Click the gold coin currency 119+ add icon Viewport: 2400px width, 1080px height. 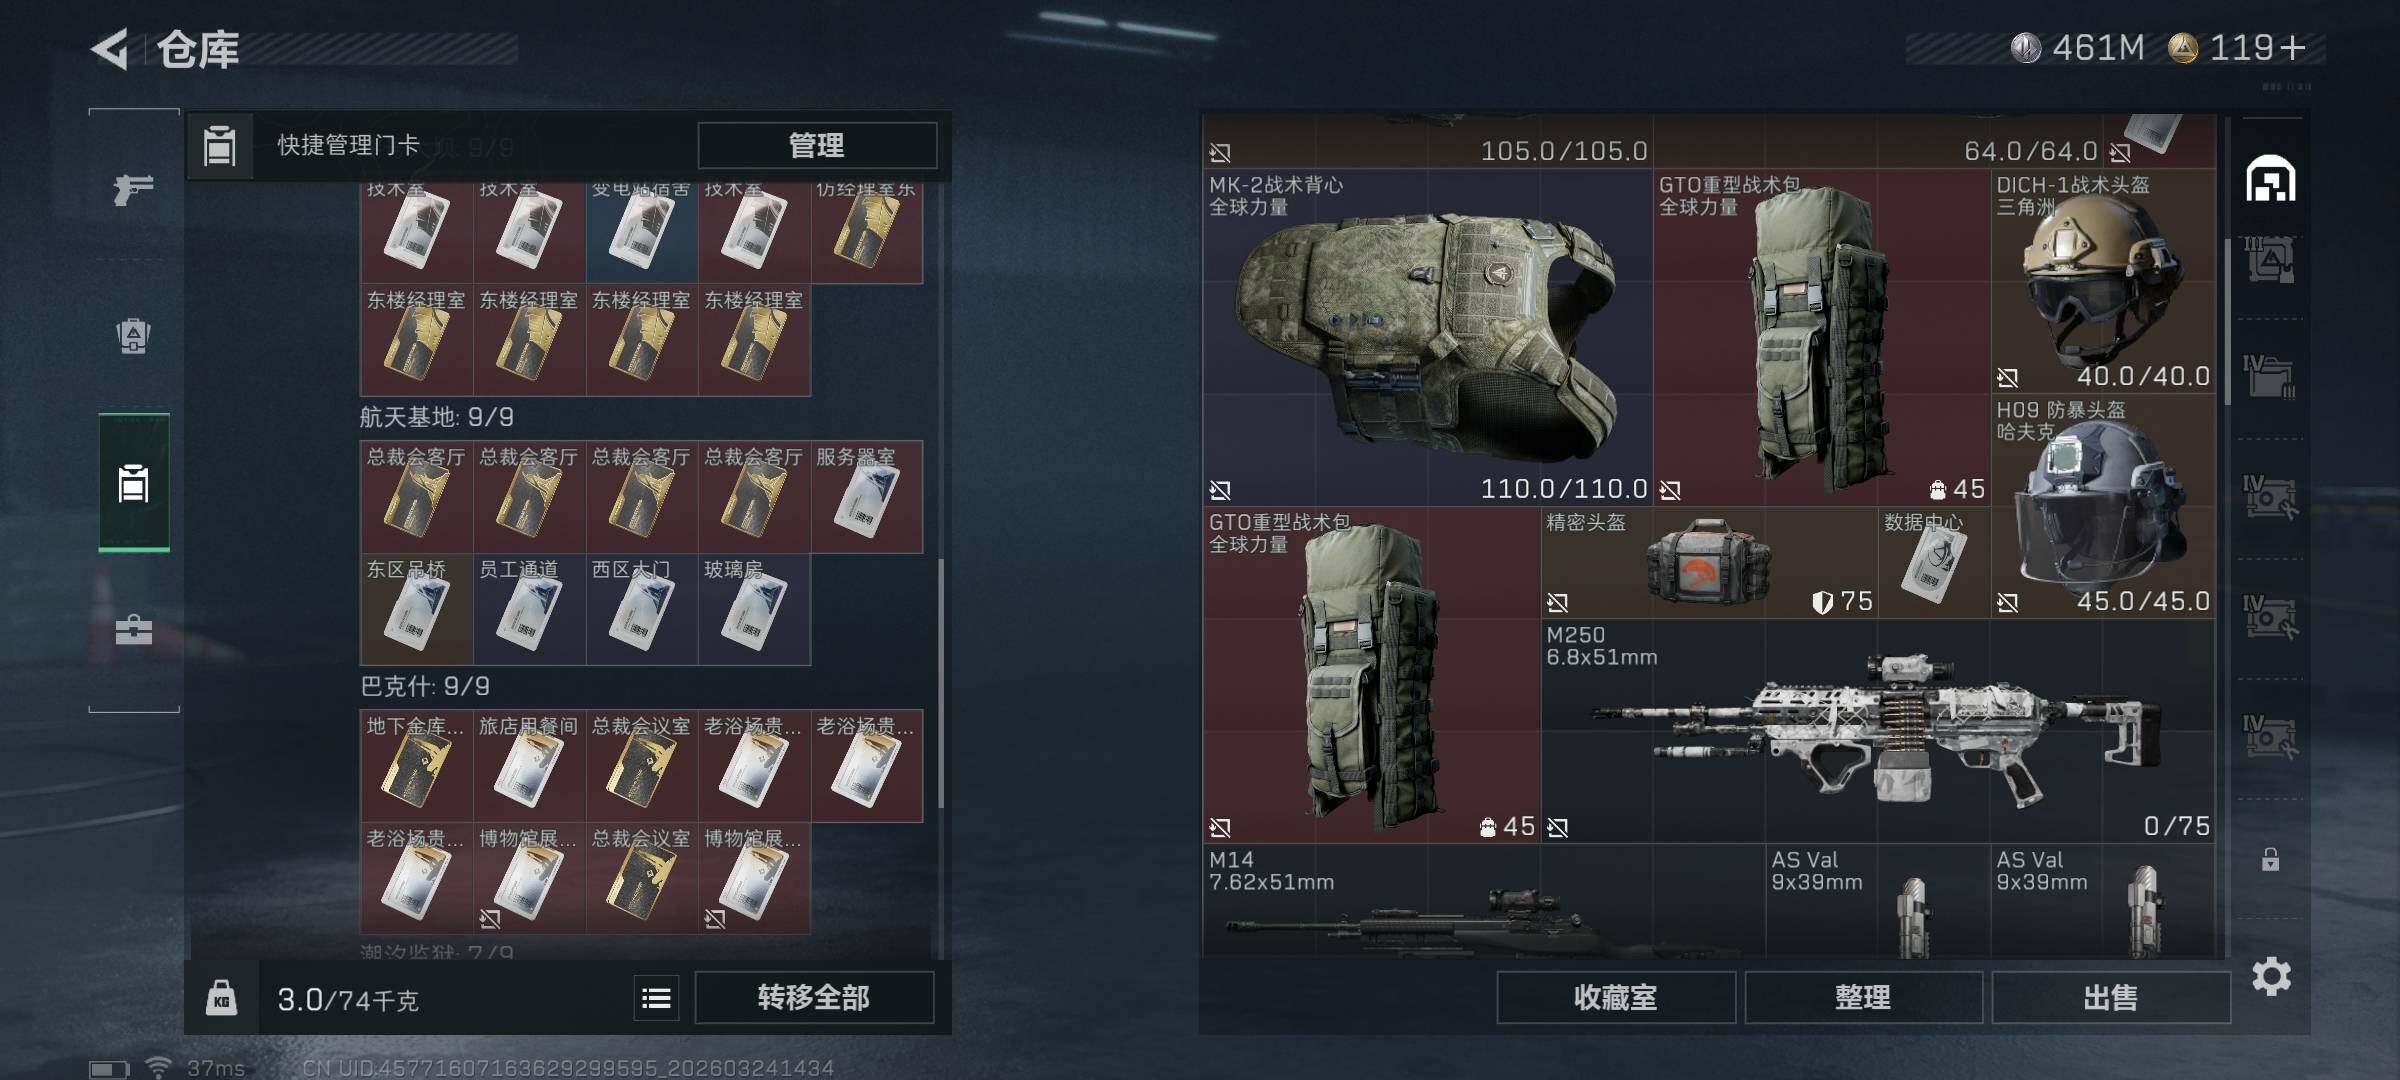coord(2293,47)
